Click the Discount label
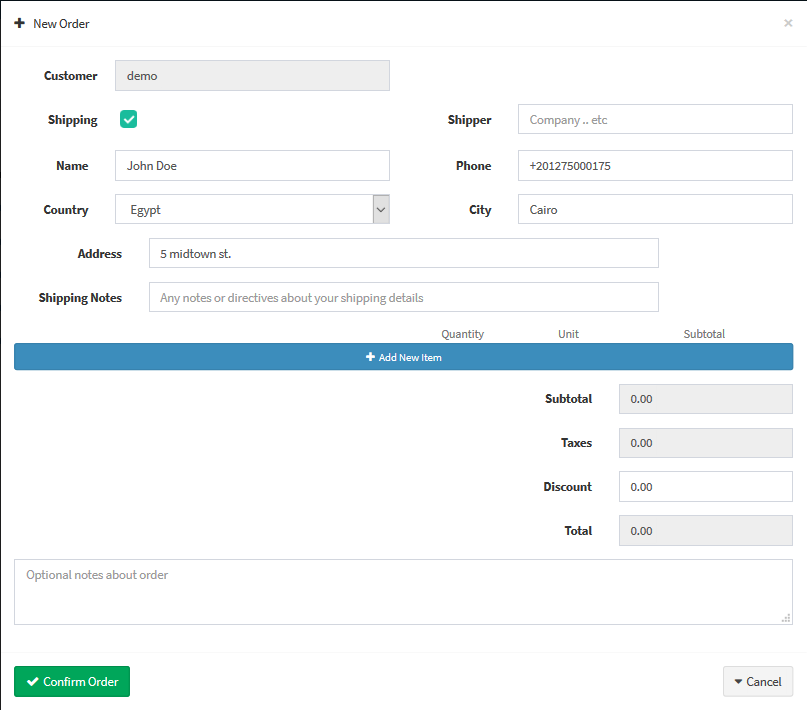This screenshot has width=807, height=710. [x=568, y=487]
